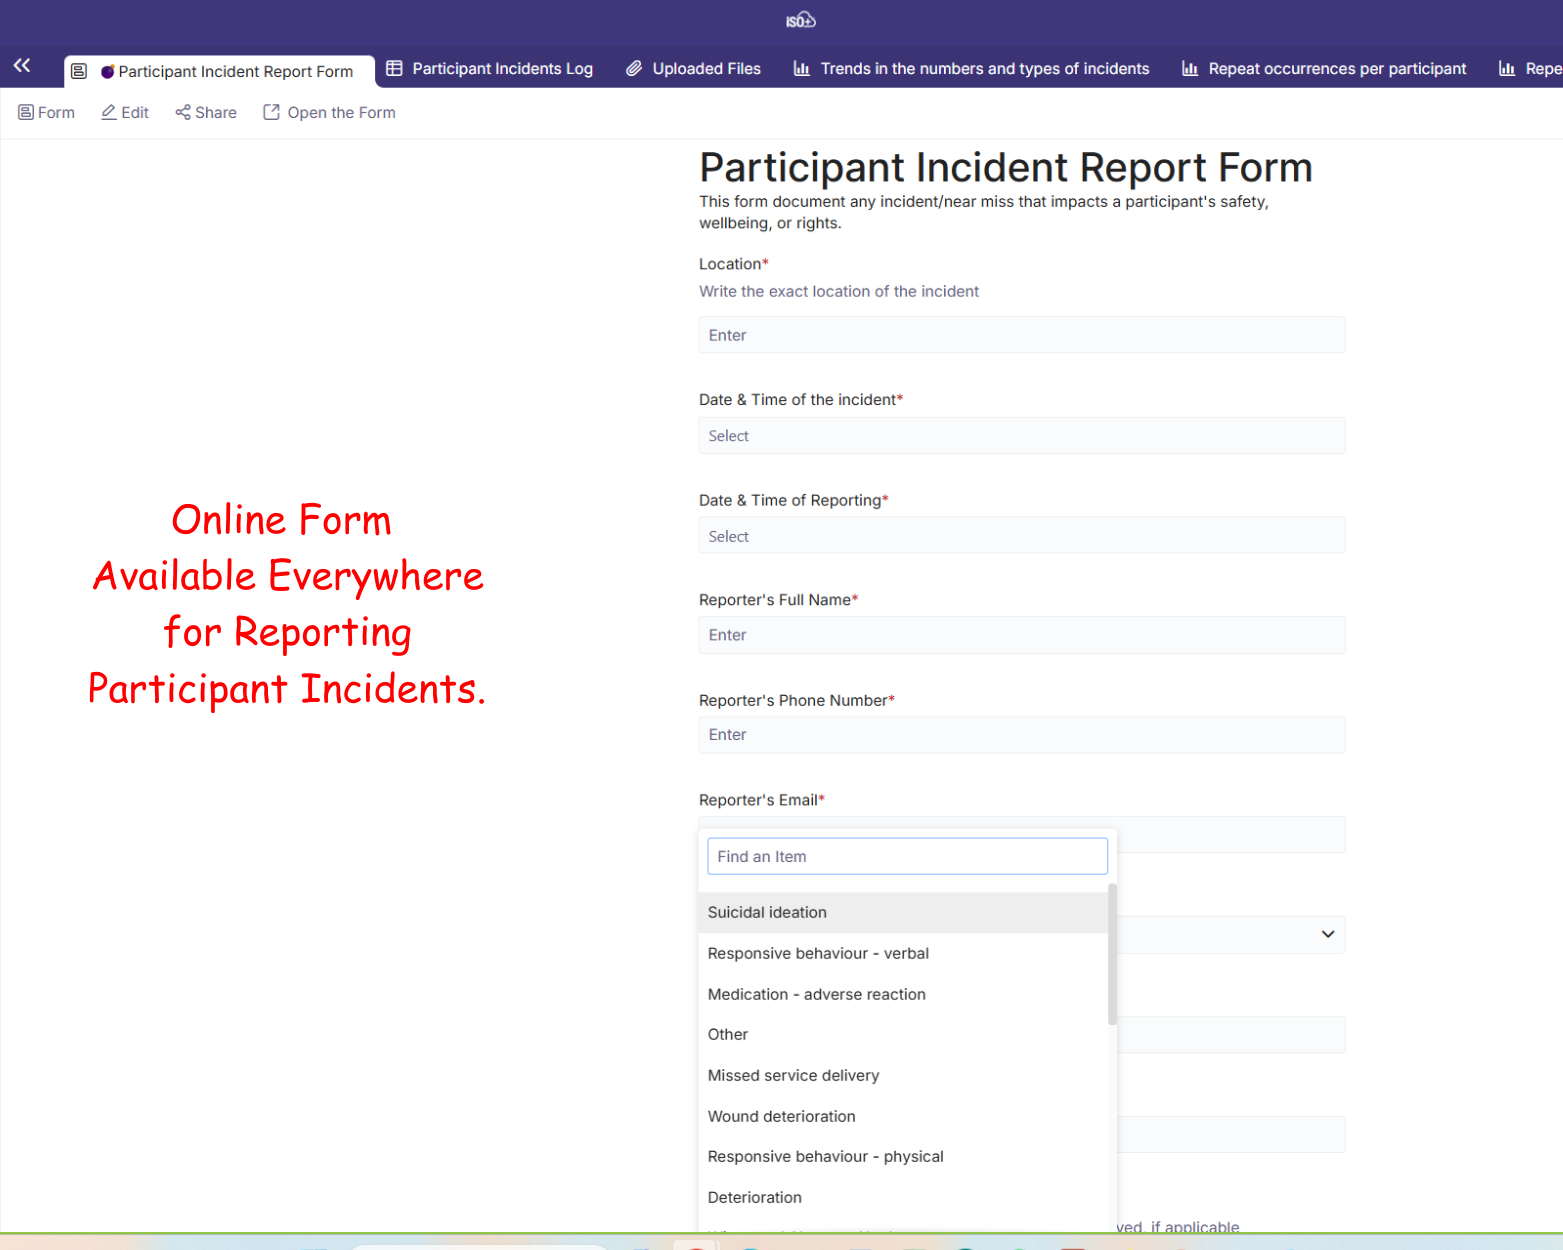Open the Date & Time of Reporting picker

coord(1021,536)
